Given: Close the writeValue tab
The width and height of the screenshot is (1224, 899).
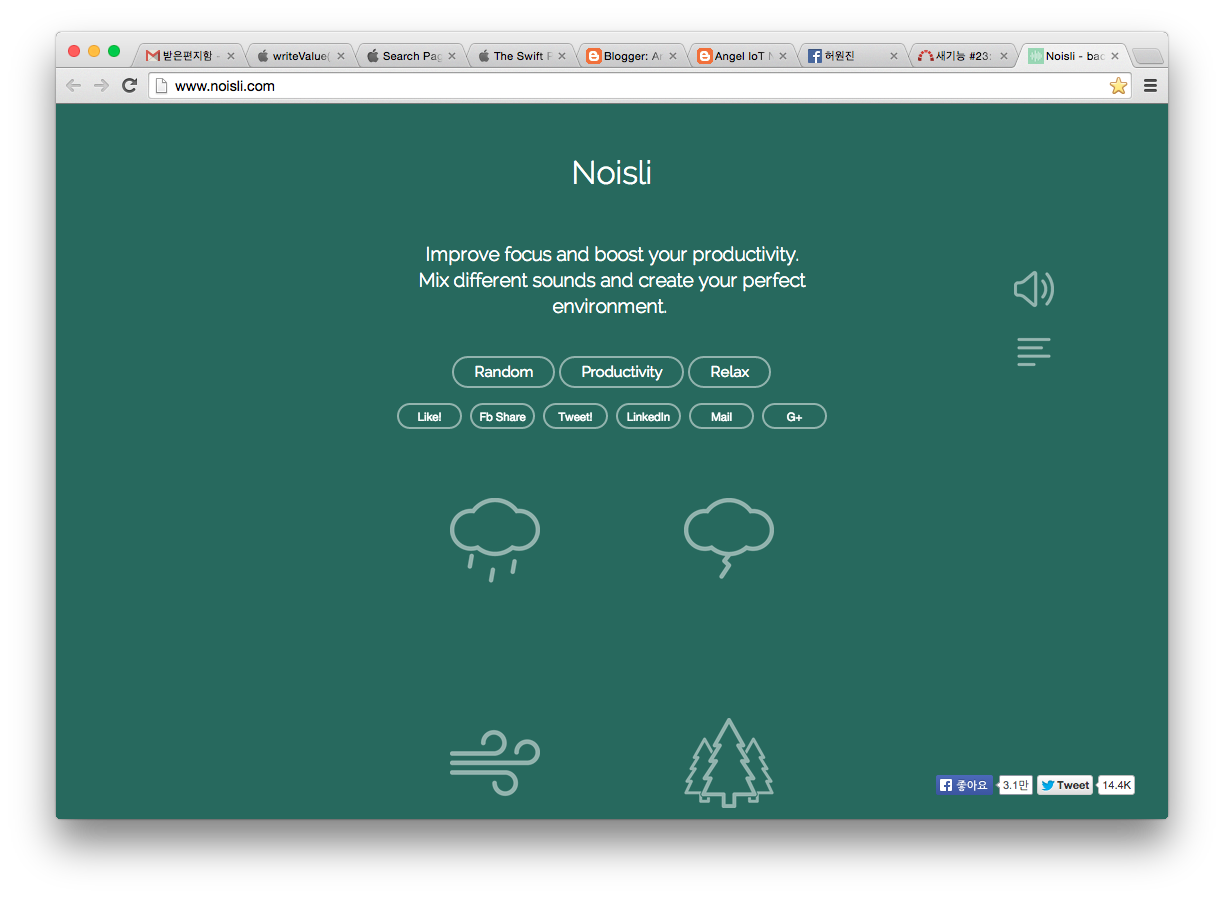Looking at the screenshot, I should [341, 56].
